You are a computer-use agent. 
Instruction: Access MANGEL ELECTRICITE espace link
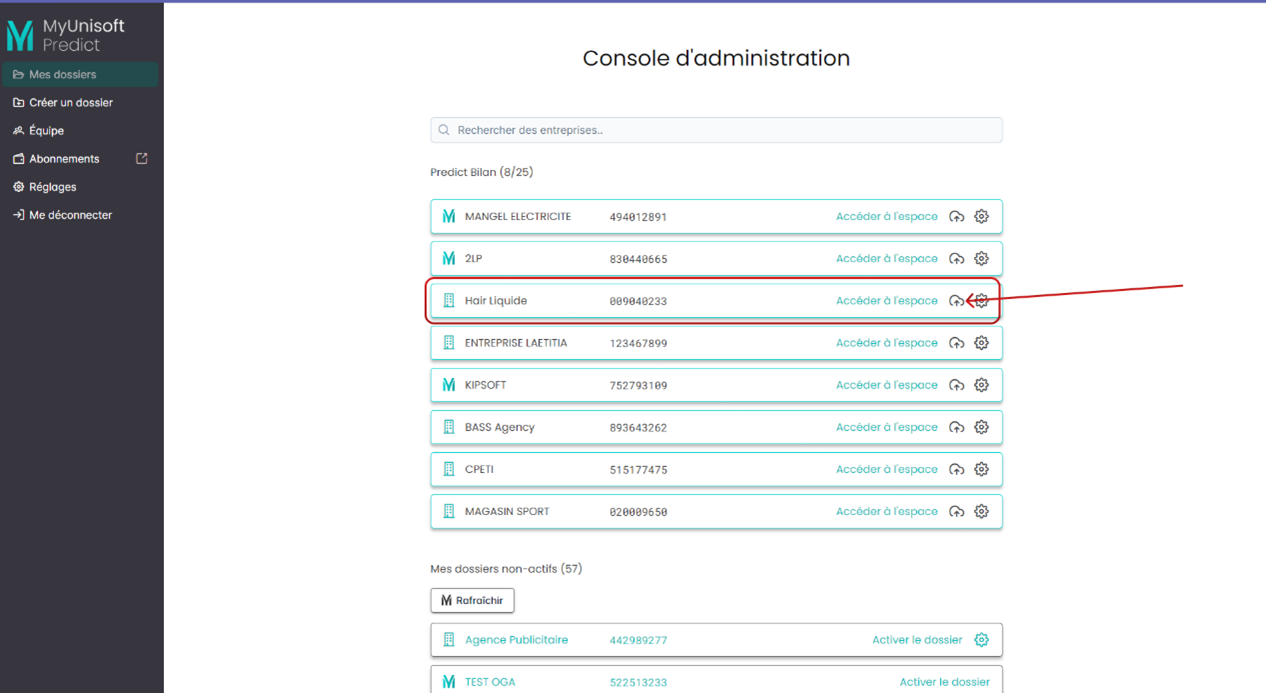tap(887, 216)
